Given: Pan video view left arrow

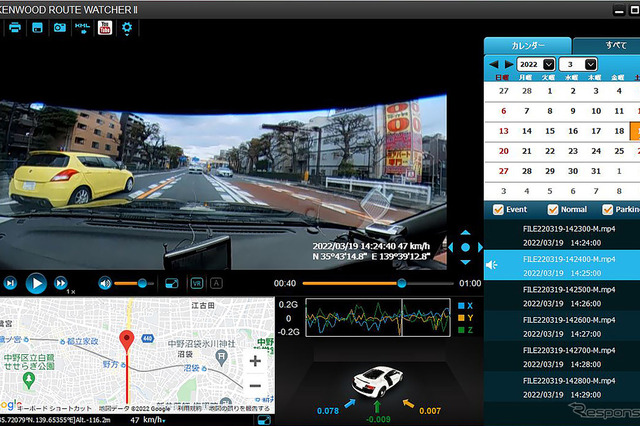Looking at the screenshot, I should pos(451,247).
